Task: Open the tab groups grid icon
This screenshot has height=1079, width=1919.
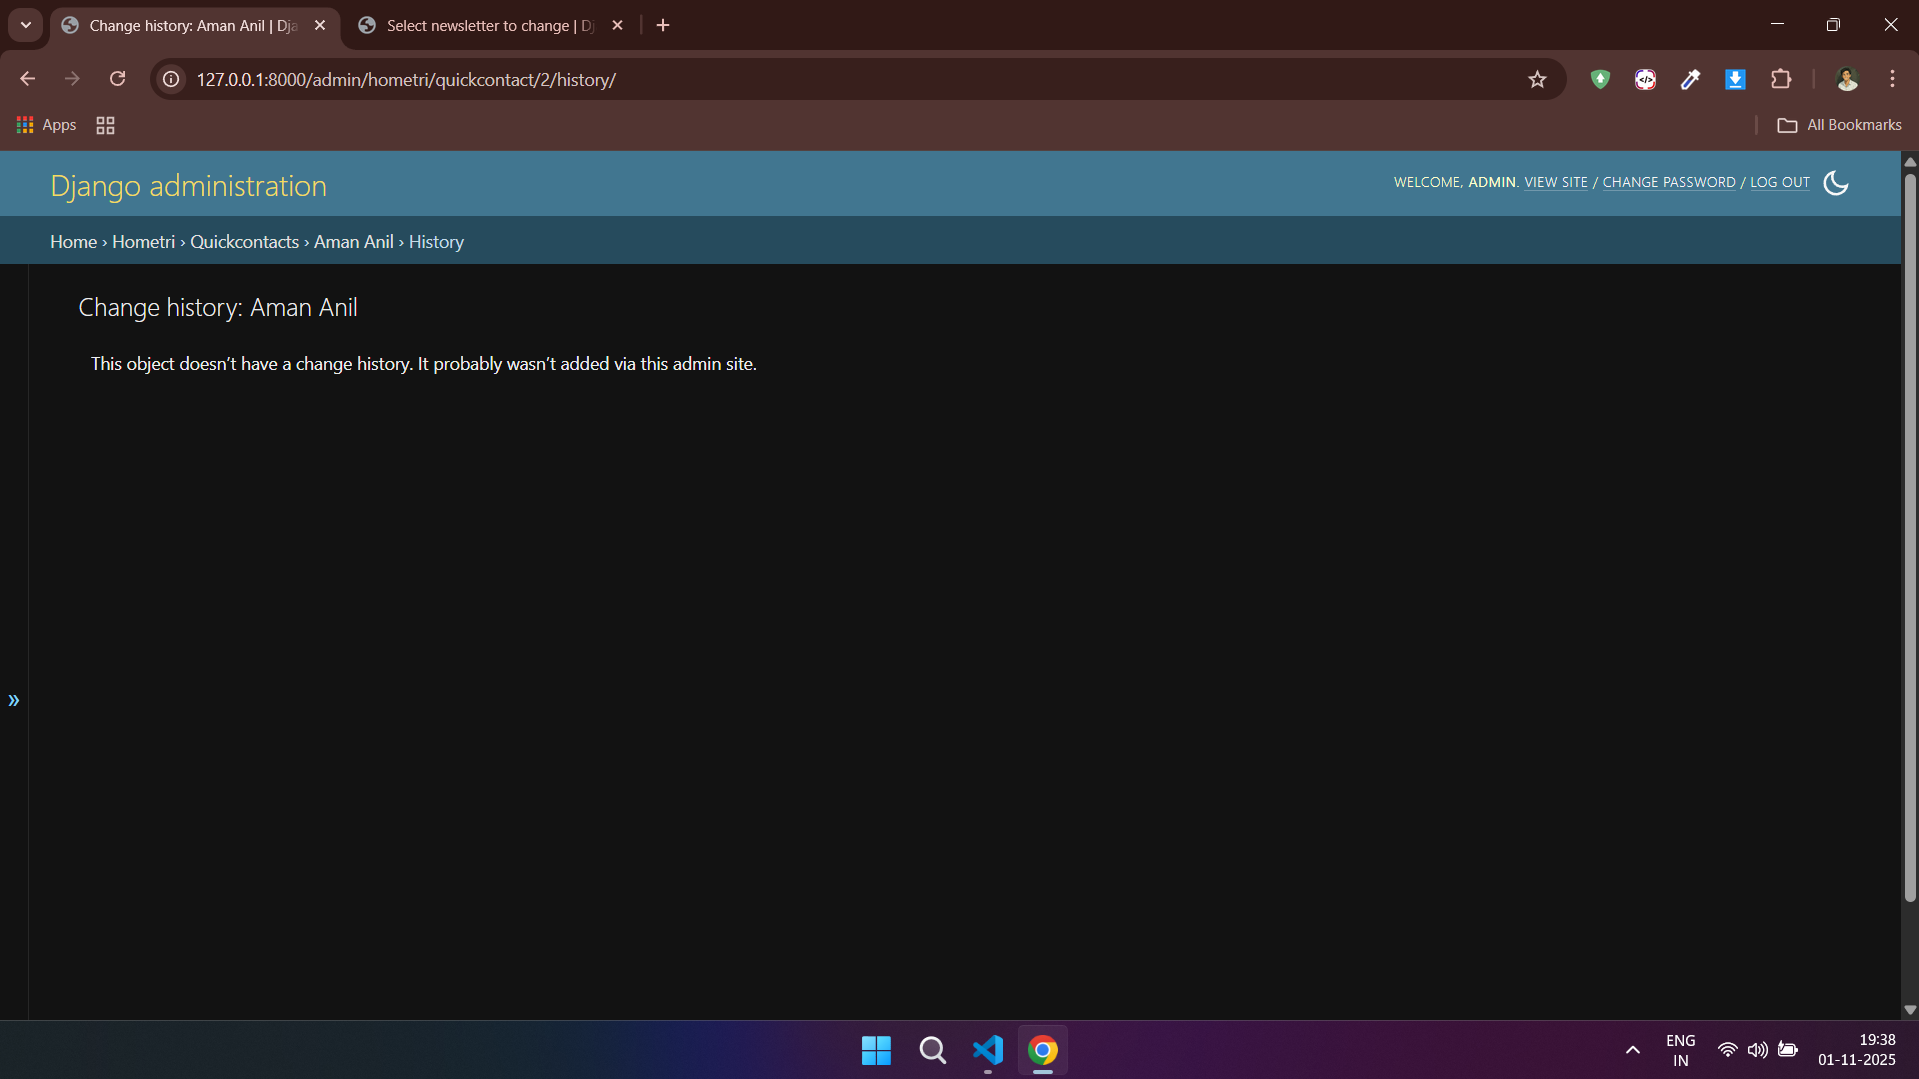Action: coord(105,125)
